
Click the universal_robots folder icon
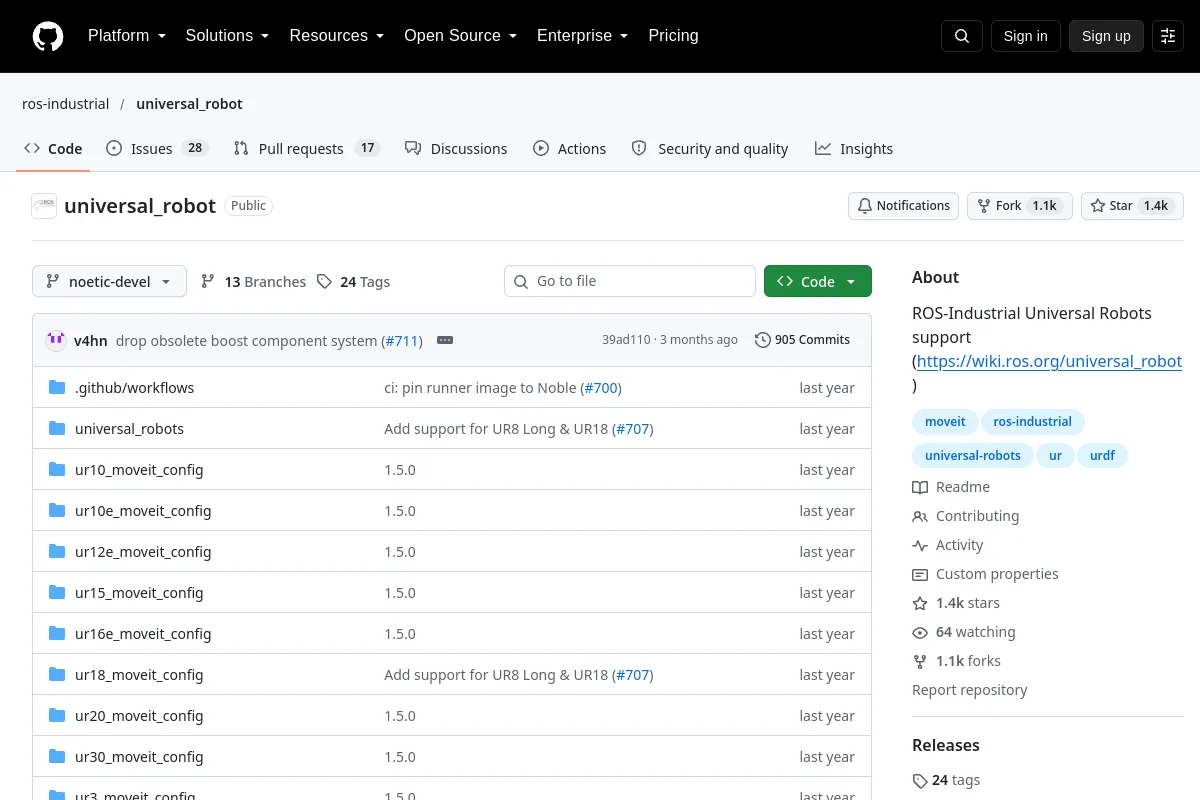(57, 429)
